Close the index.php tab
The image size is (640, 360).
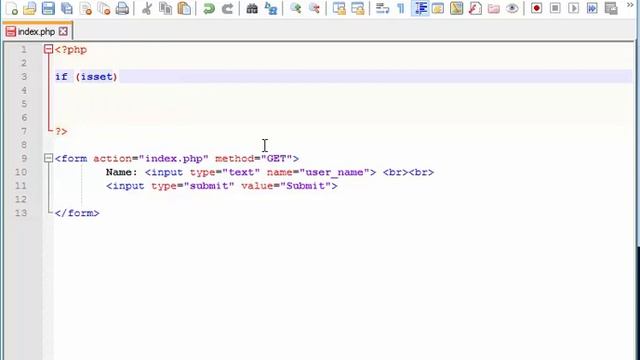pyautogui.click(x=63, y=31)
